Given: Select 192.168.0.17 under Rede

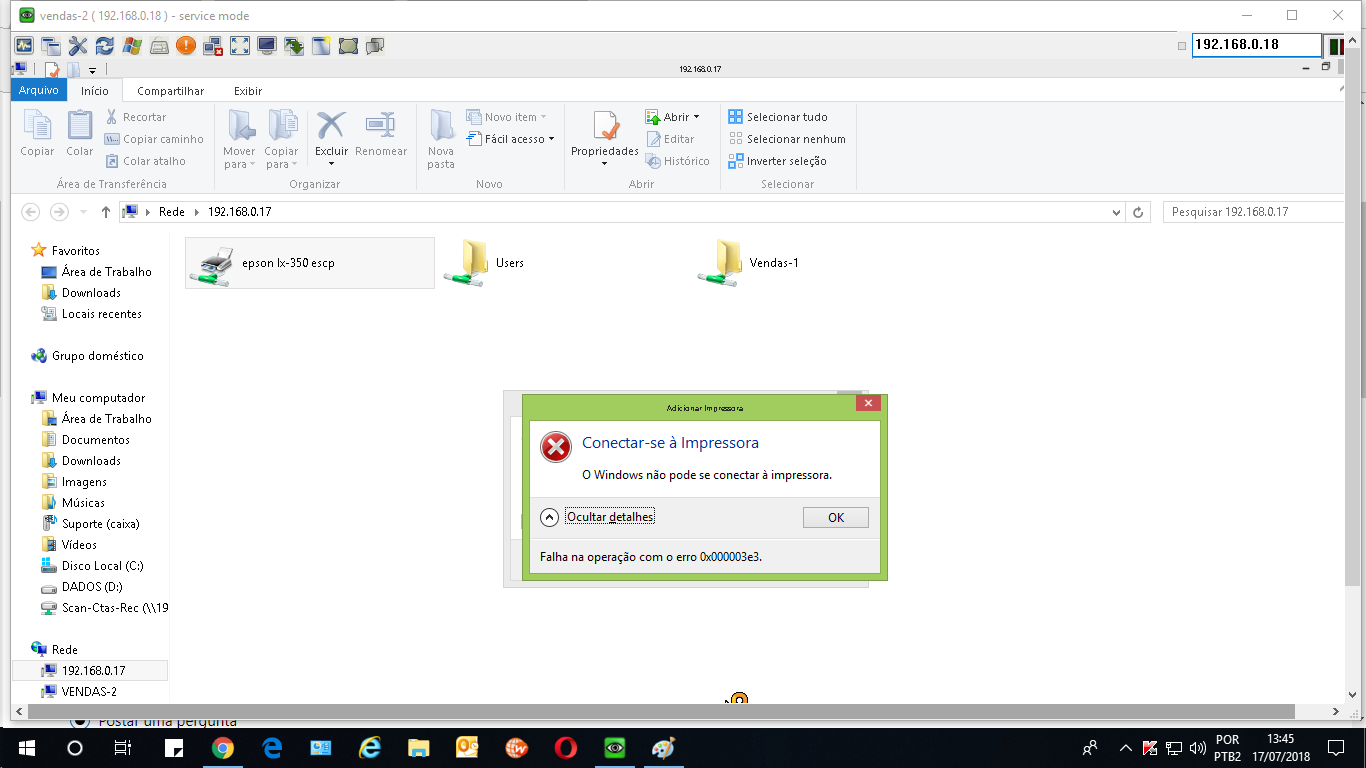Looking at the screenshot, I should (x=90, y=670).
